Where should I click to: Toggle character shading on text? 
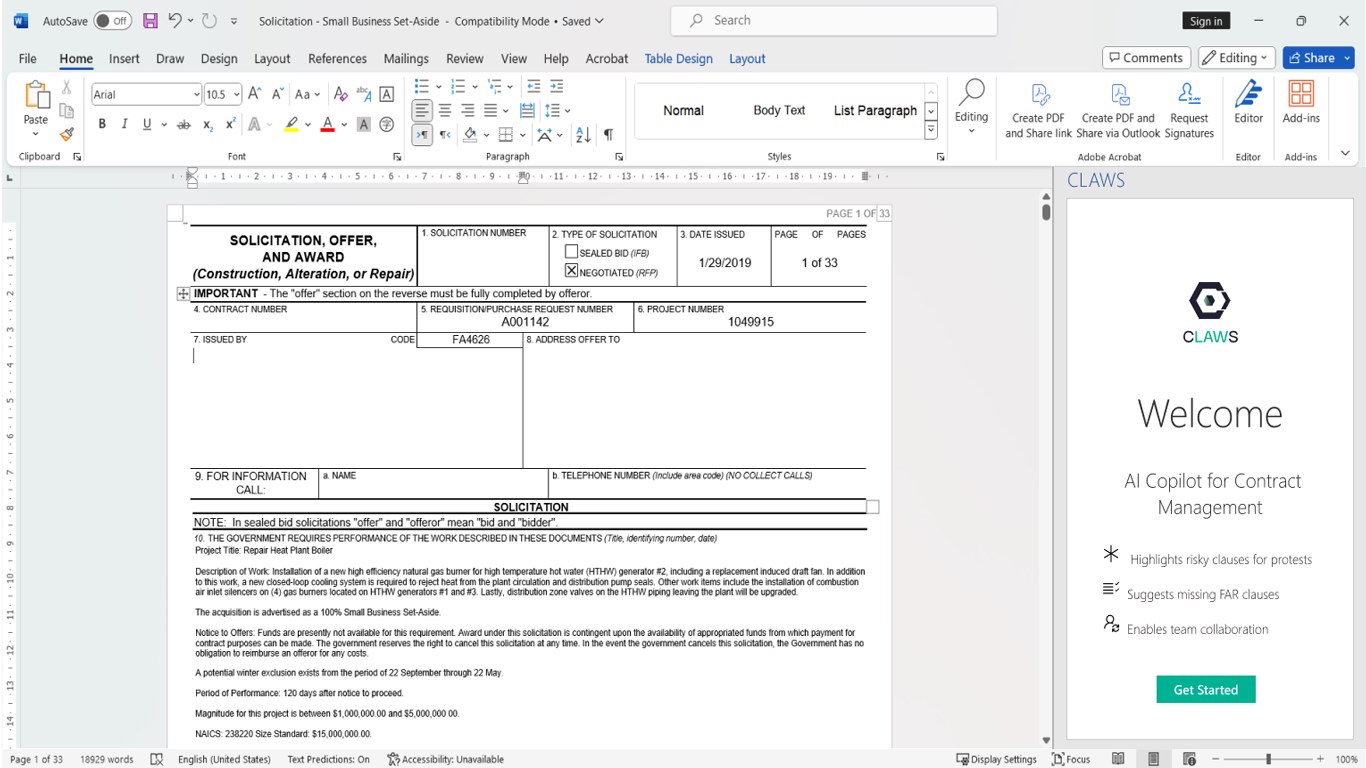coord(364,124)
